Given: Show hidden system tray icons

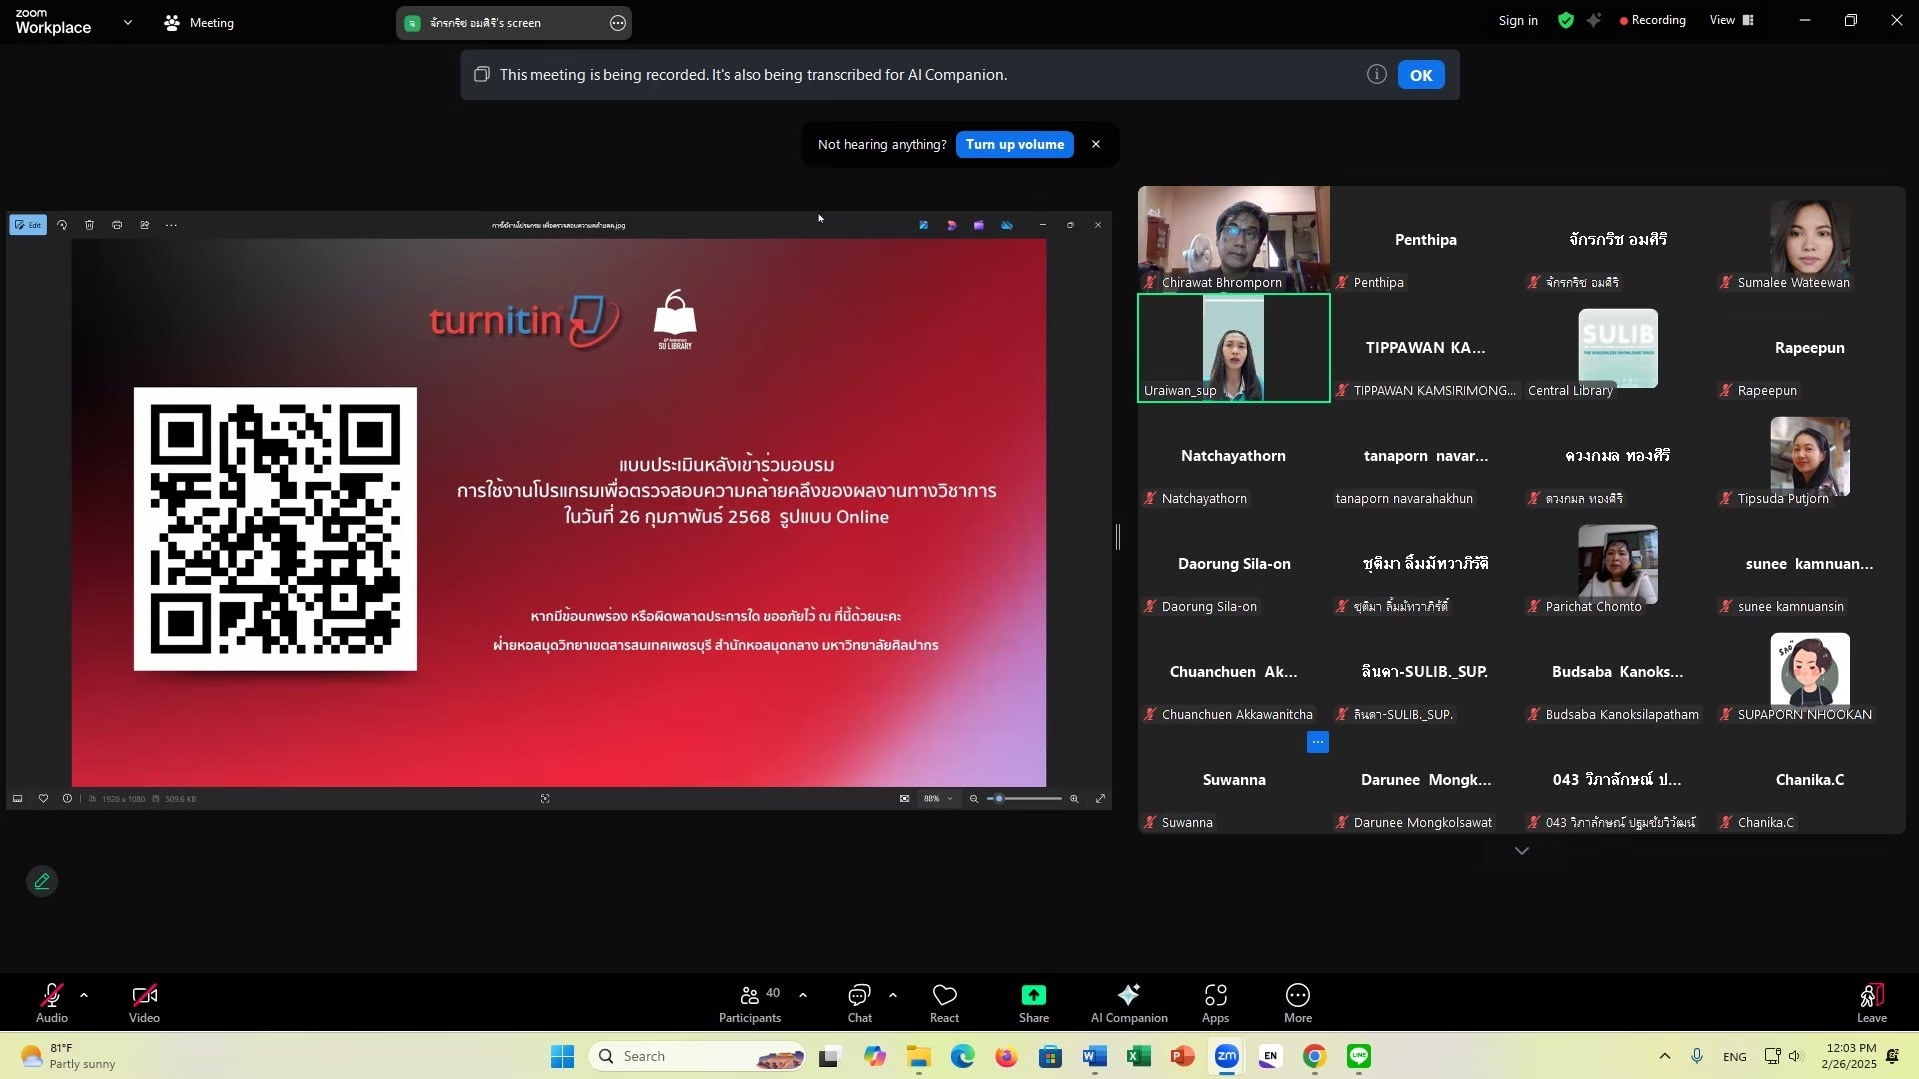Looking at the screenshot, I should click(1664, 1057).
